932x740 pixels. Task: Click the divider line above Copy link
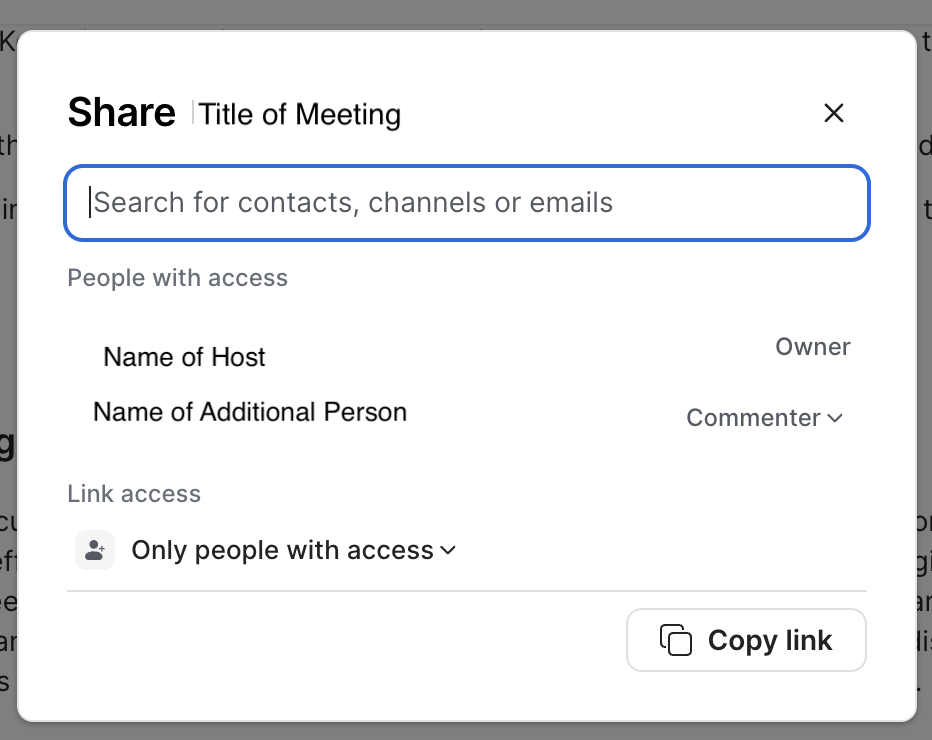466,591
